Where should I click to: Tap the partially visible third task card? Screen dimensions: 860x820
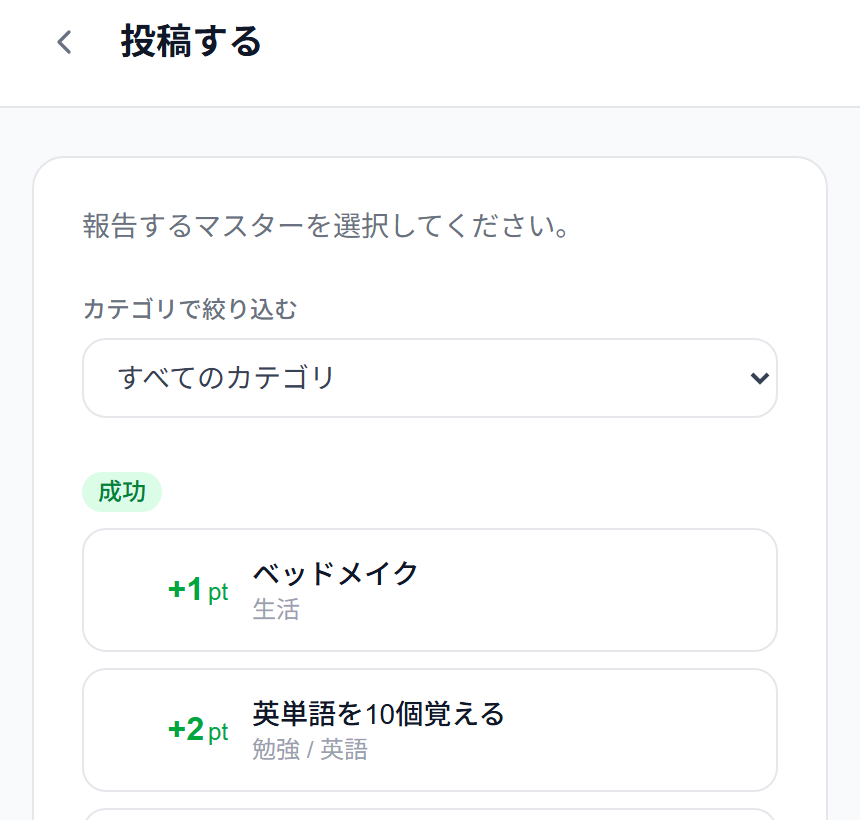pos(429,812)
